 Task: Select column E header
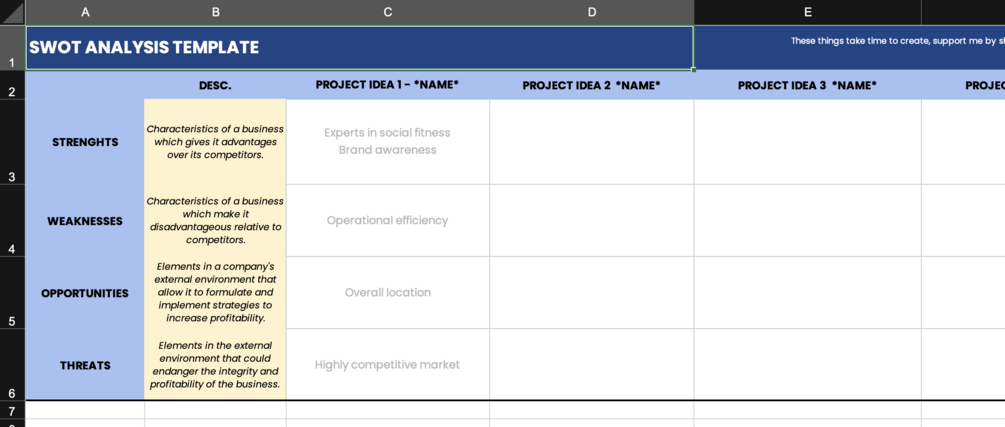click(x=807, y=12)
